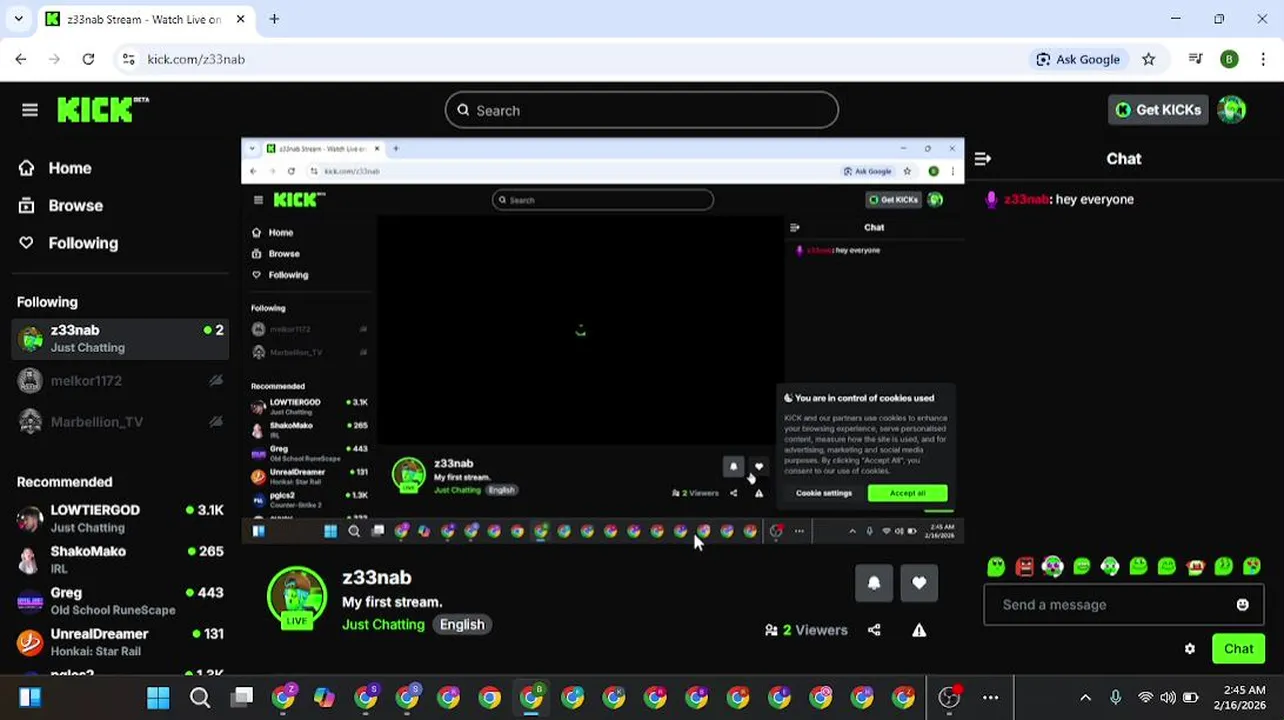Open the emoji picker in chat input

[1242, 605]
